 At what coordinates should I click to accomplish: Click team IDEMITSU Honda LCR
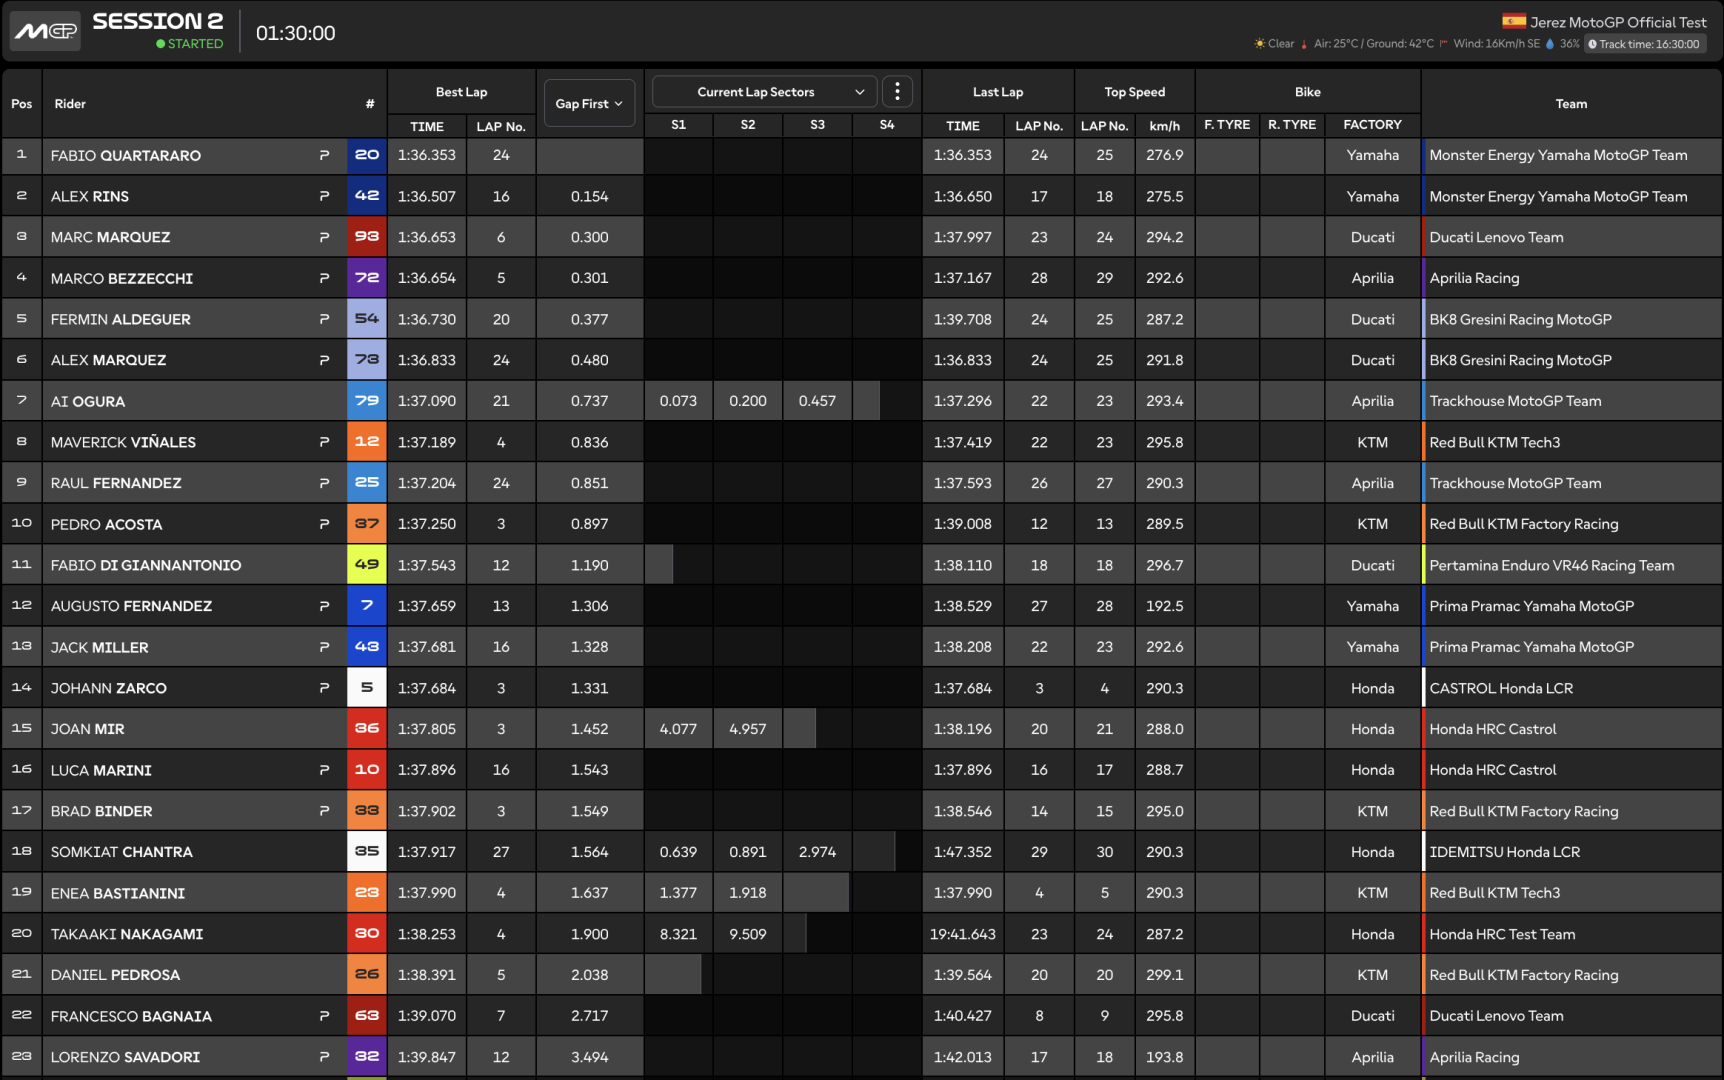click(x=1505, y=852)
